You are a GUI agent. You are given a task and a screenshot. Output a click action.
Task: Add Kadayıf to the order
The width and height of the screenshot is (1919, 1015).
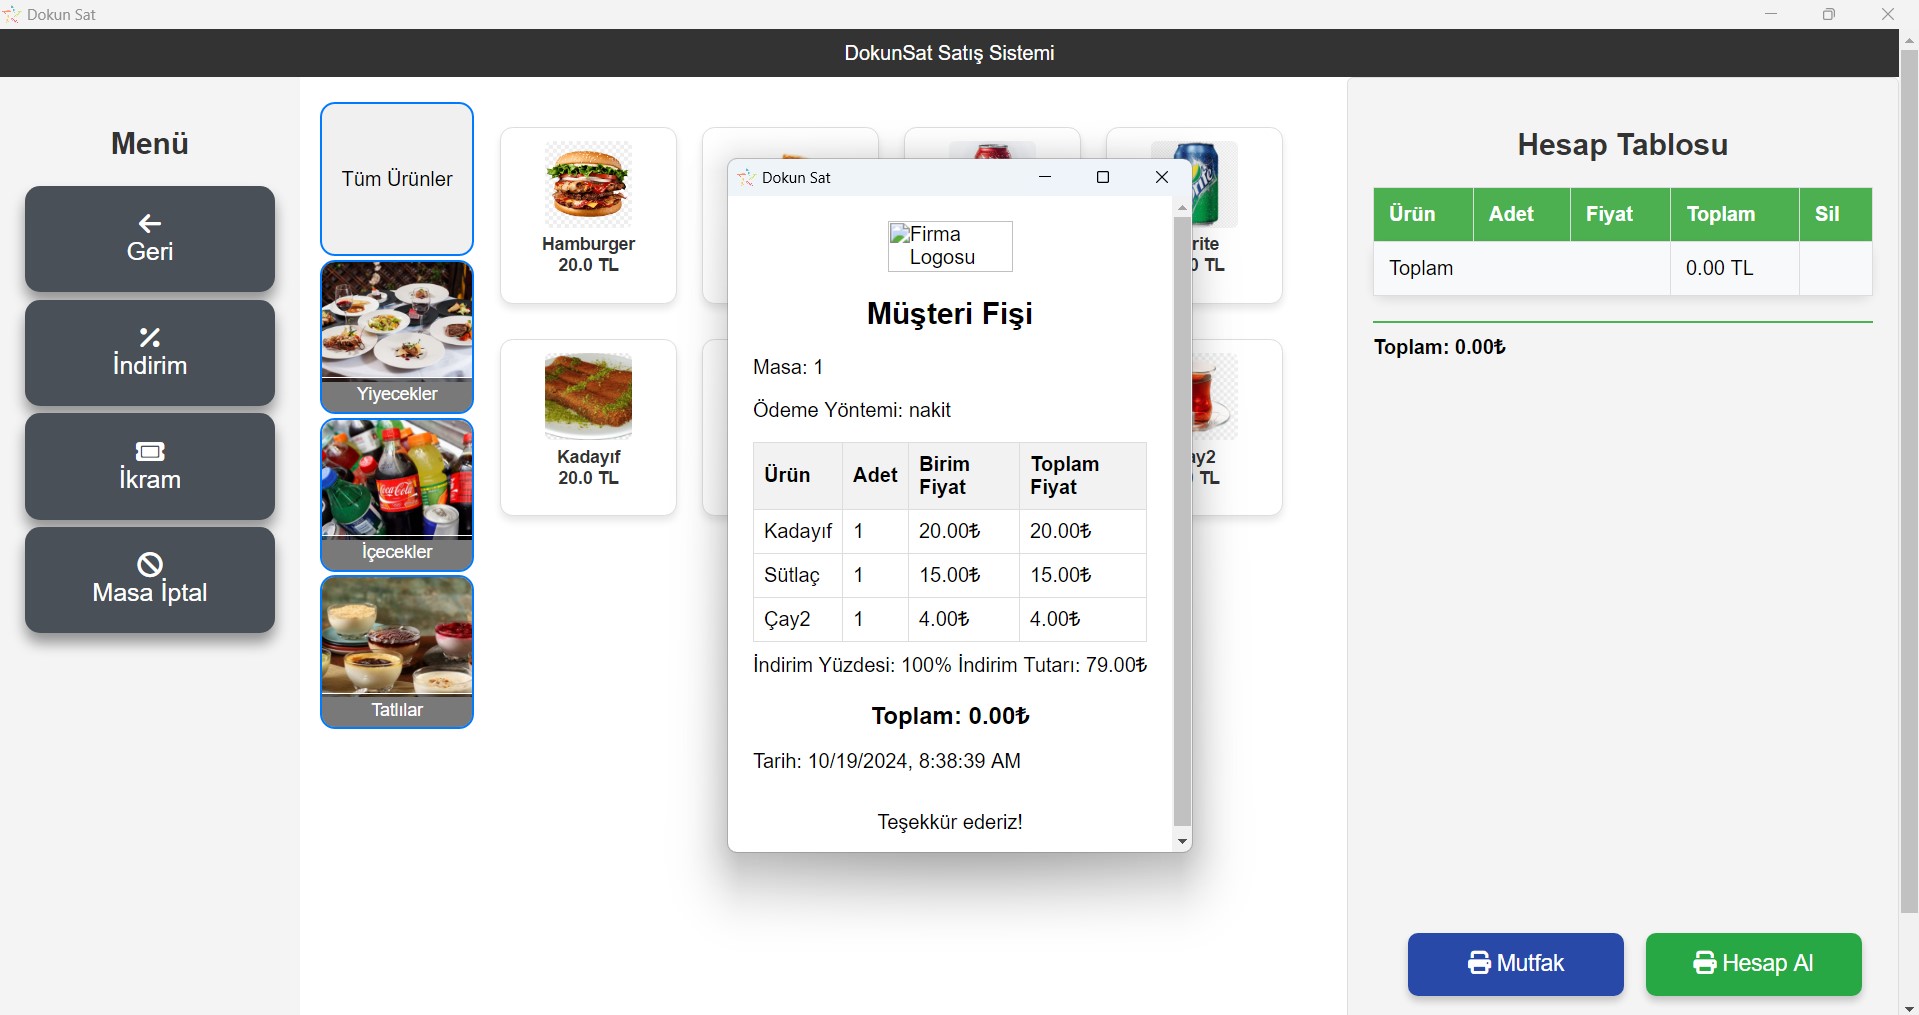[588, 427]
